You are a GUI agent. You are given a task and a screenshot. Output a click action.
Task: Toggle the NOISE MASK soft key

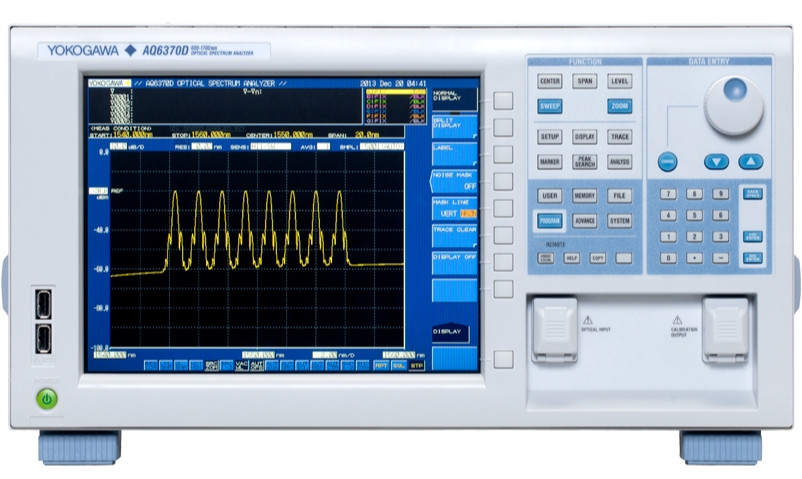pos(454,180)
